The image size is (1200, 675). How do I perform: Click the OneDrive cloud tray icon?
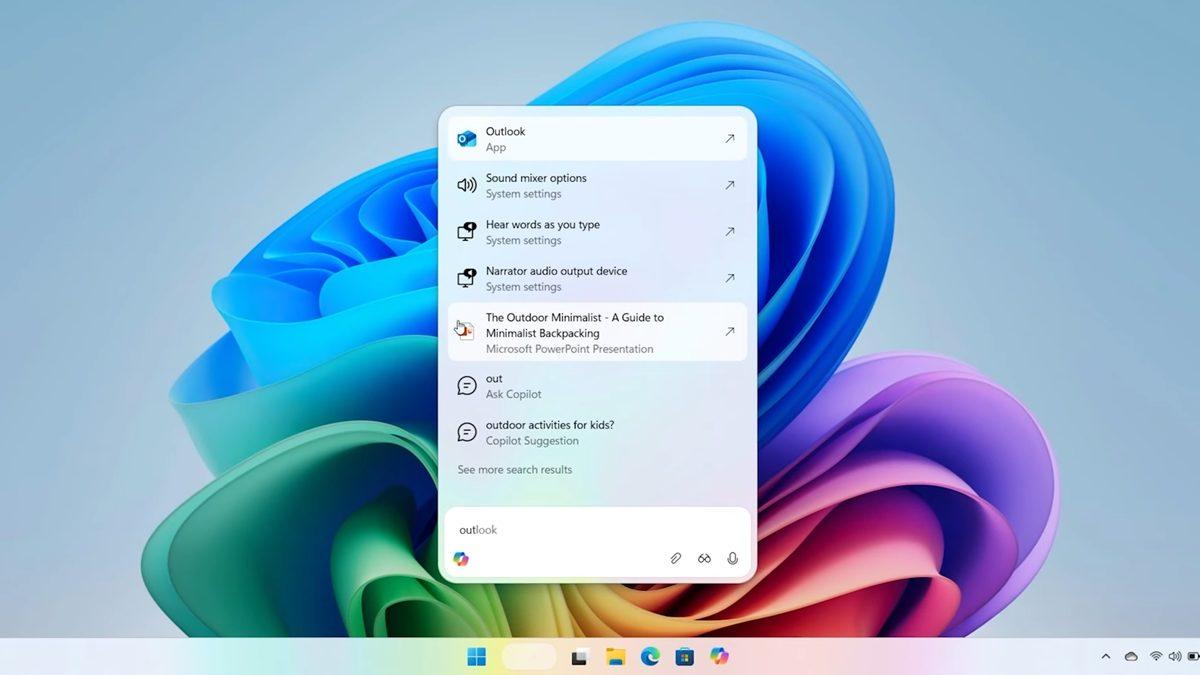pos(1131,657)
